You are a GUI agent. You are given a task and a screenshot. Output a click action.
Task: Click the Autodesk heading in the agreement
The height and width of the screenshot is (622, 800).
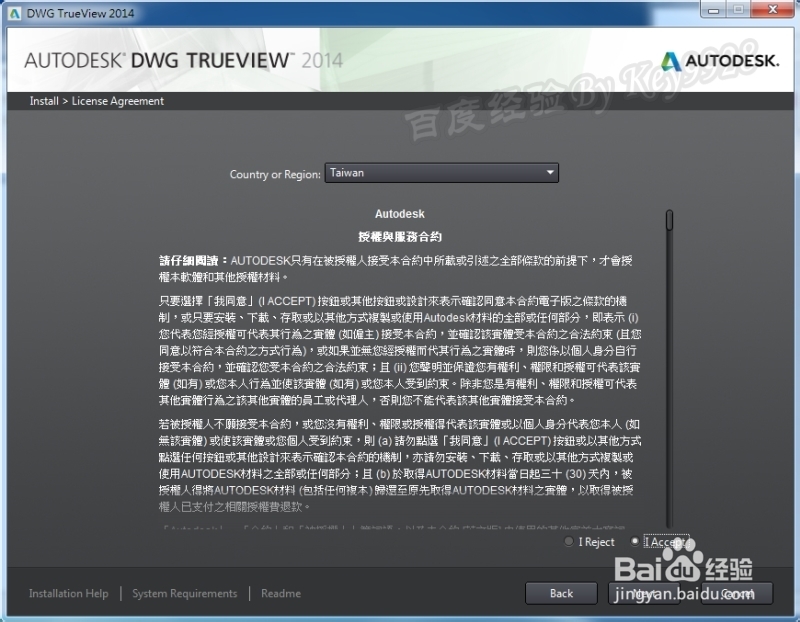[x=399, y=214]
